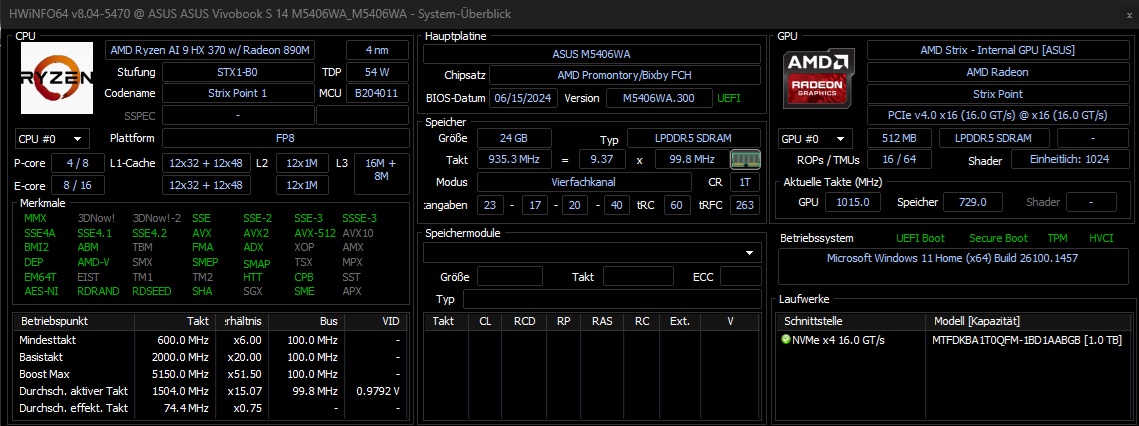Click the GPU Speicher clock value 729.0
The height and width of the screenshot is (426, 1139).
973,202
